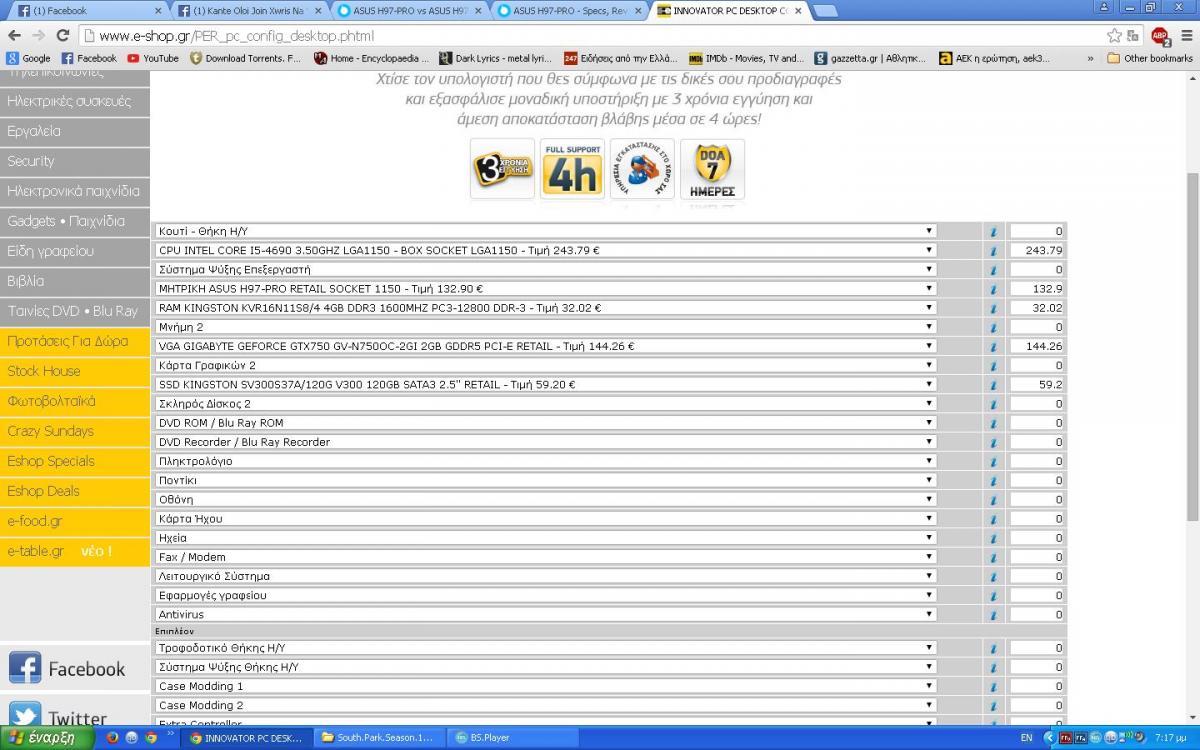Open the Security sidebar category

(x=74, y=161)
